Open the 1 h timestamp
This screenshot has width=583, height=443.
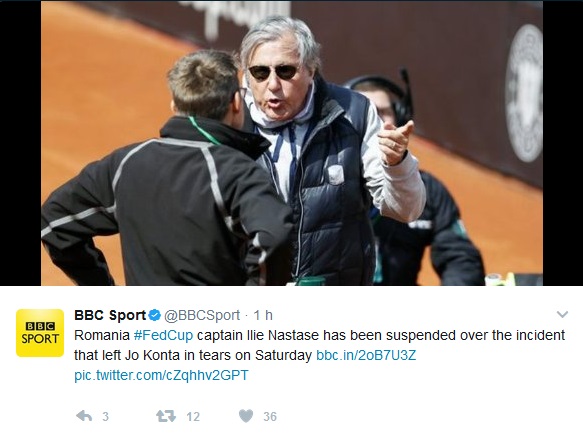(x=263, y=315)
